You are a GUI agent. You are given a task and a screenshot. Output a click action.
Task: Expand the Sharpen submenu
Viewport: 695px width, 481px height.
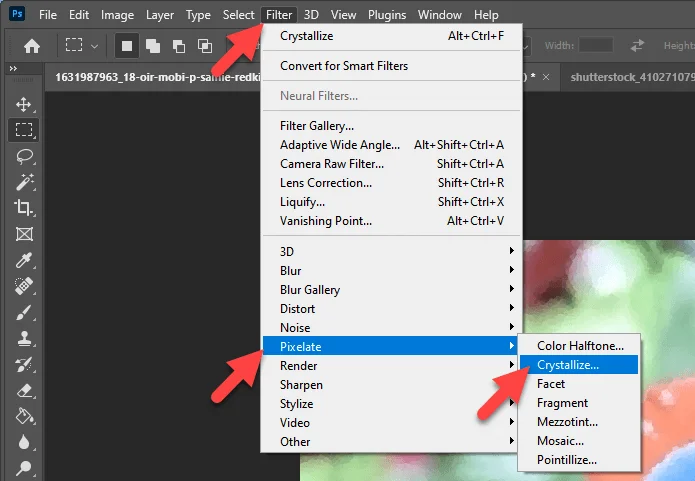pos(390,385)
